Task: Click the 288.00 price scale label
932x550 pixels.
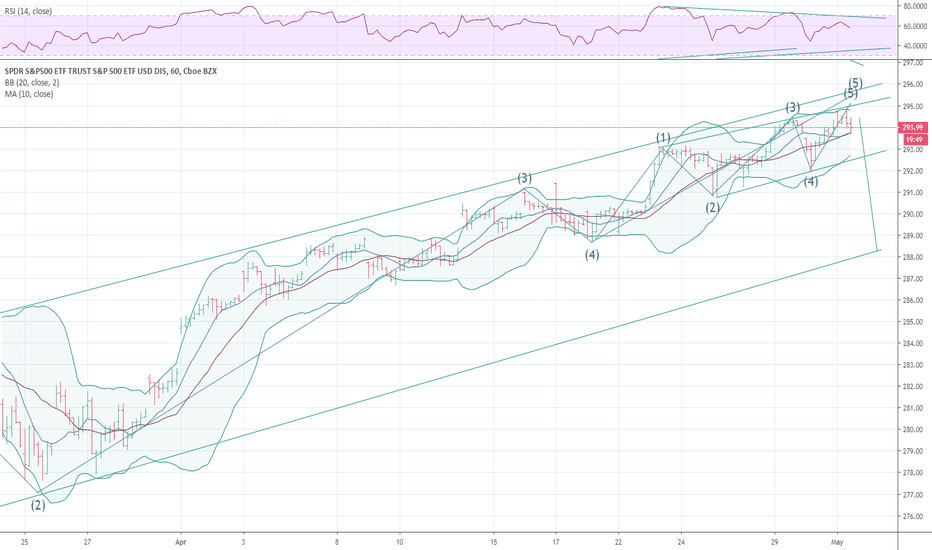Action: coord(912,257)
